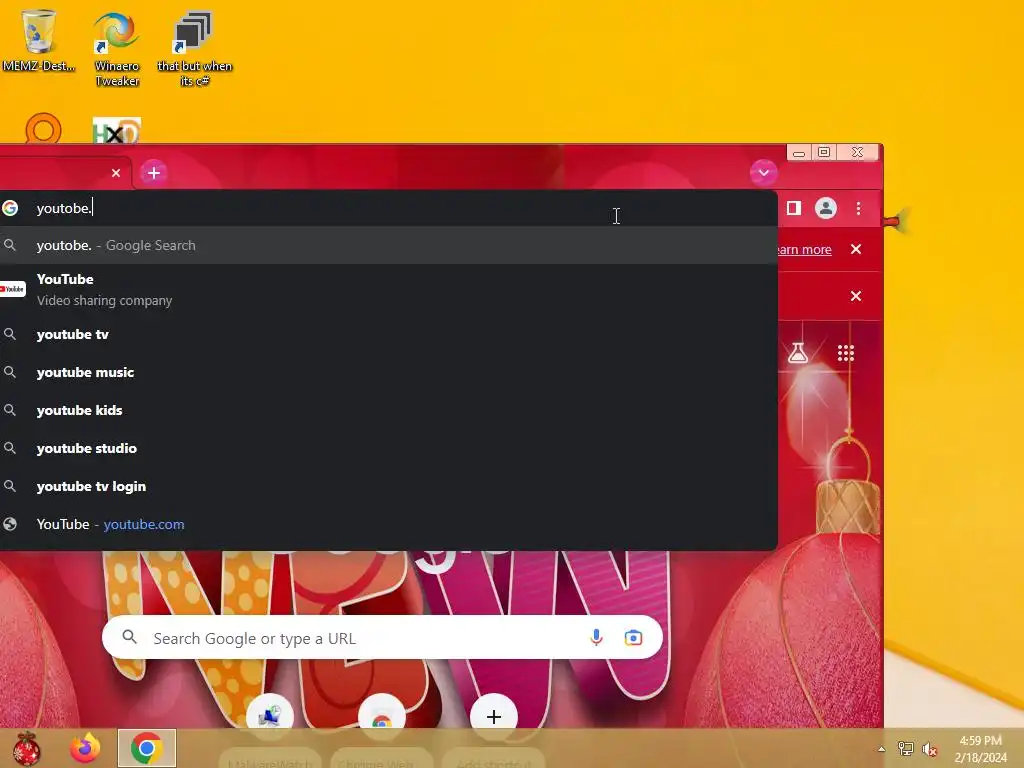Dismiss the infobar with Learn more link
Viewport: 1024px width, 768px height.
click(856, 249)
